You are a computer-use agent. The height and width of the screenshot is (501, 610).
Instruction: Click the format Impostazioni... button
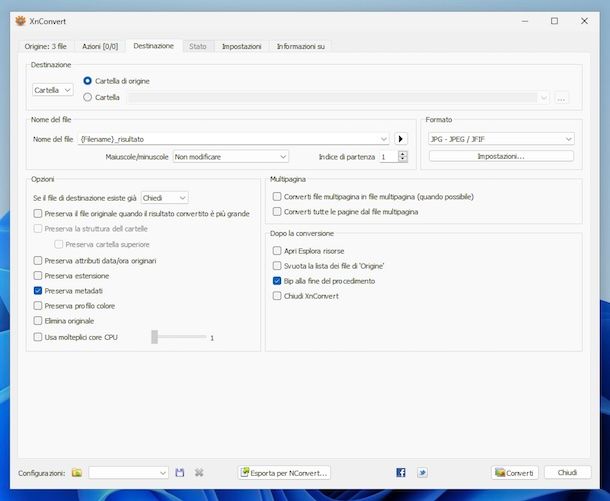click(501, 156)
